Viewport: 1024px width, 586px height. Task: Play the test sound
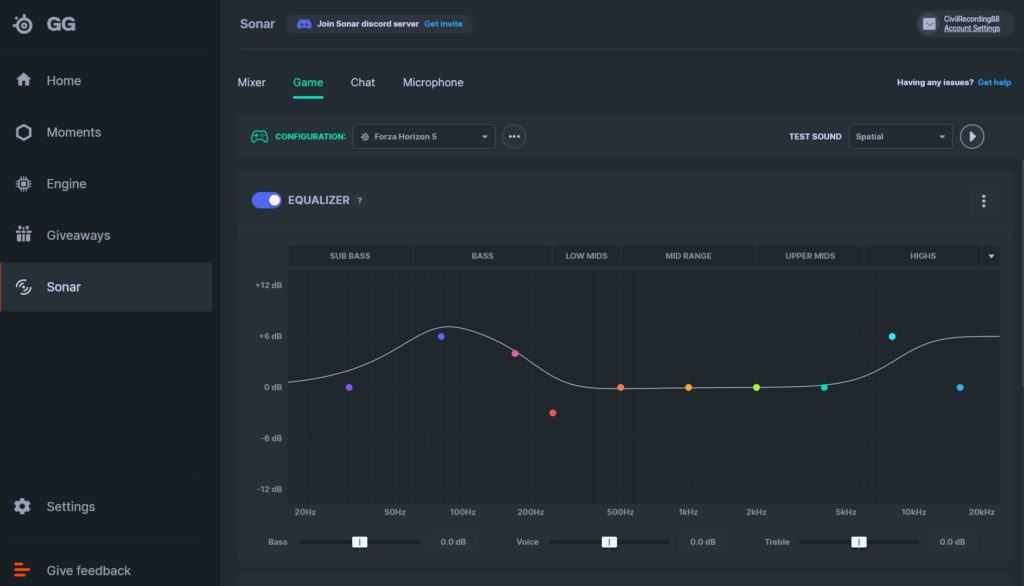pyautogui.click(x=972, y=137)
